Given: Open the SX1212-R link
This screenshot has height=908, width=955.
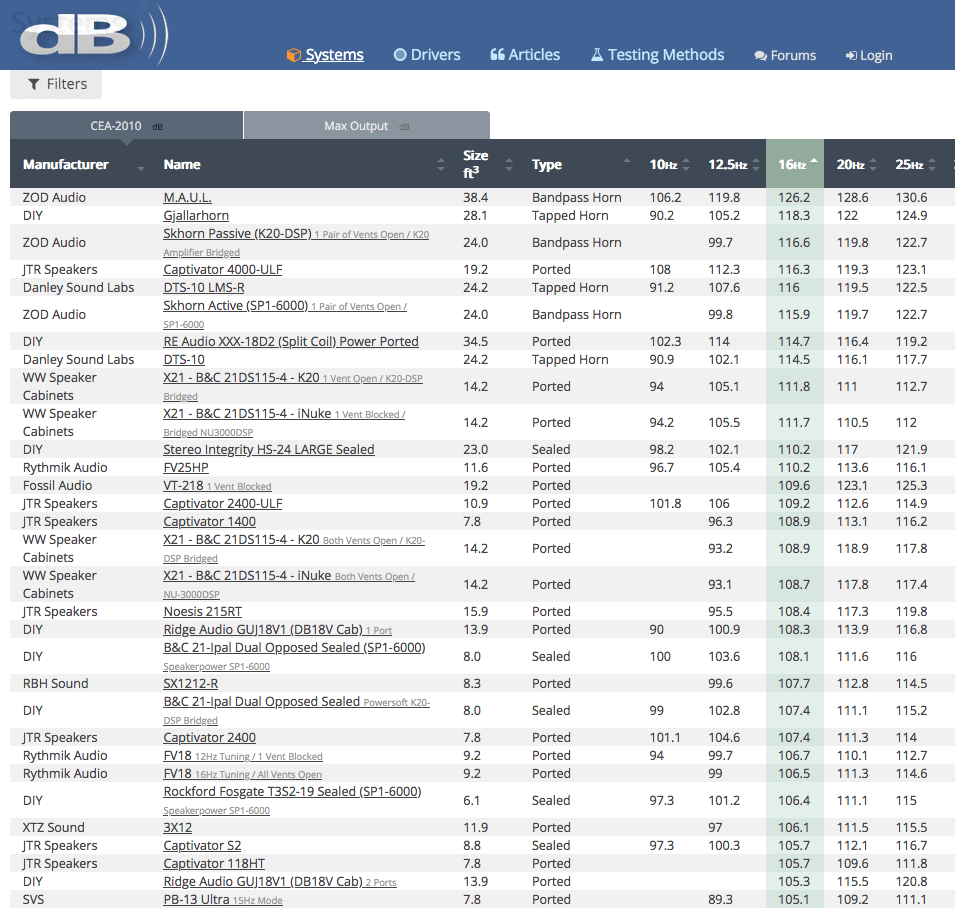Looking at the screenshot, I should [191, 683].
